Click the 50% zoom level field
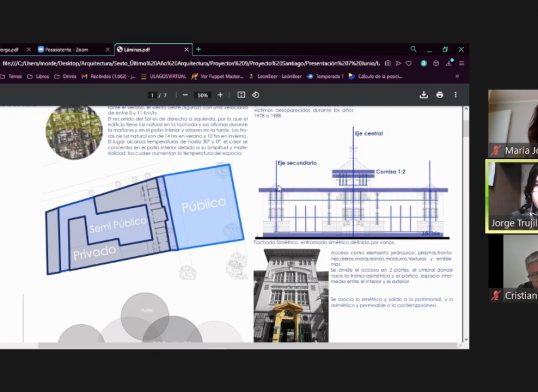The image size is (538, 392). coord(202,95)
